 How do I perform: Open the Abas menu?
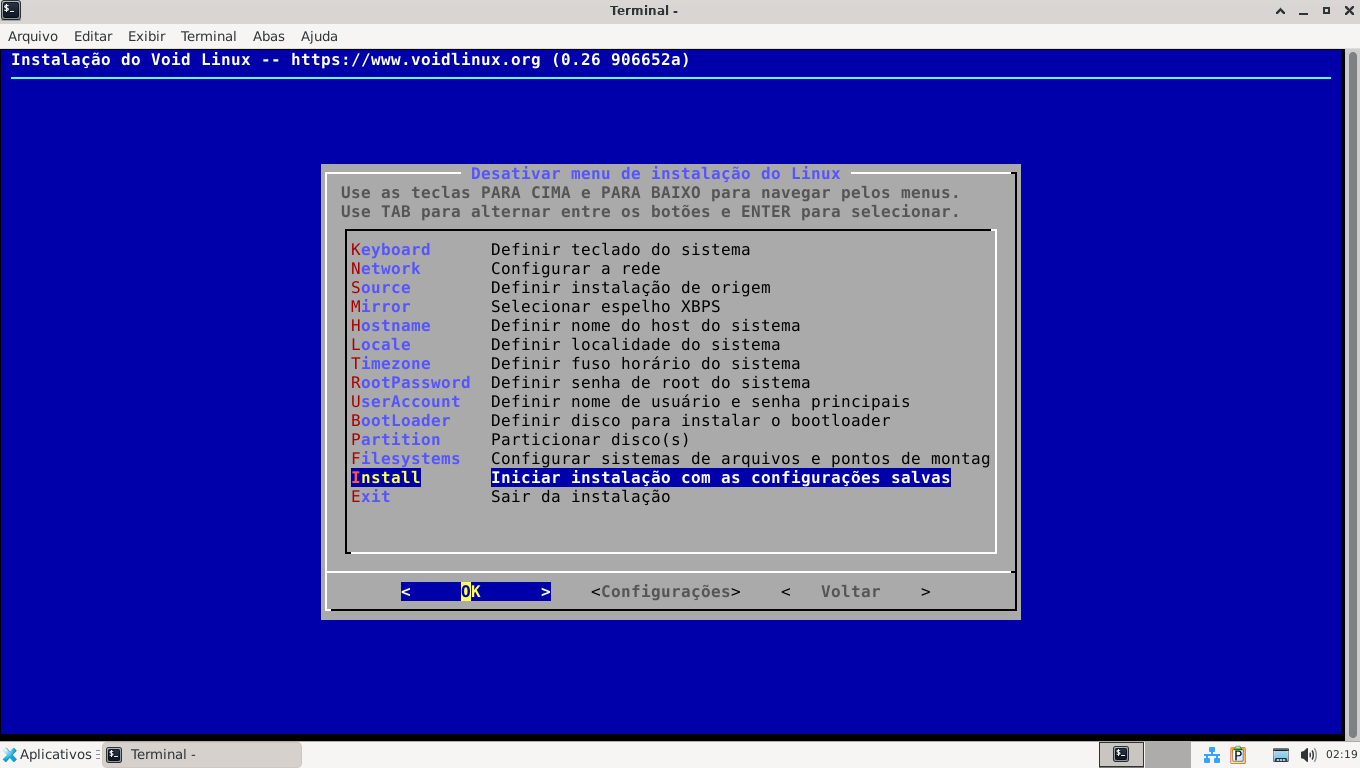[x=269, y=36]
